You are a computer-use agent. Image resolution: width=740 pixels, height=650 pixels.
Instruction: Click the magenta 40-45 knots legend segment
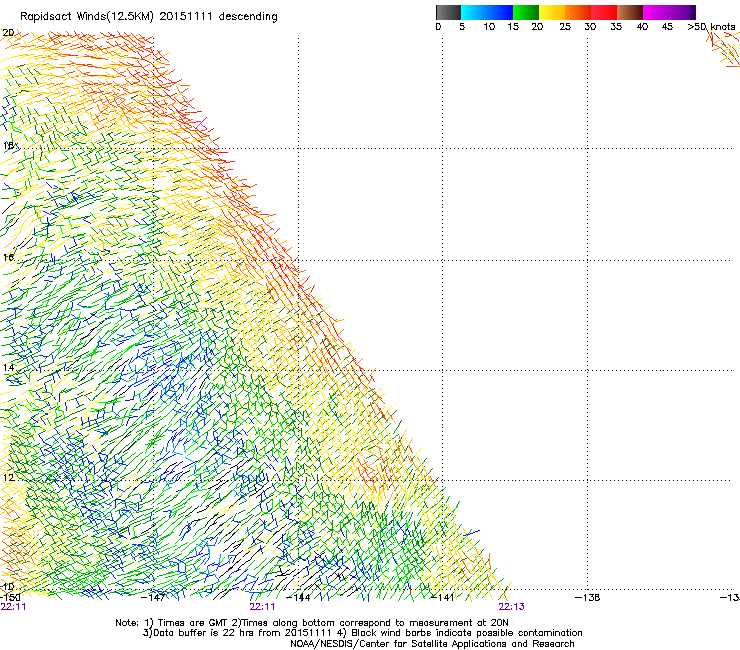click(656, 12)
